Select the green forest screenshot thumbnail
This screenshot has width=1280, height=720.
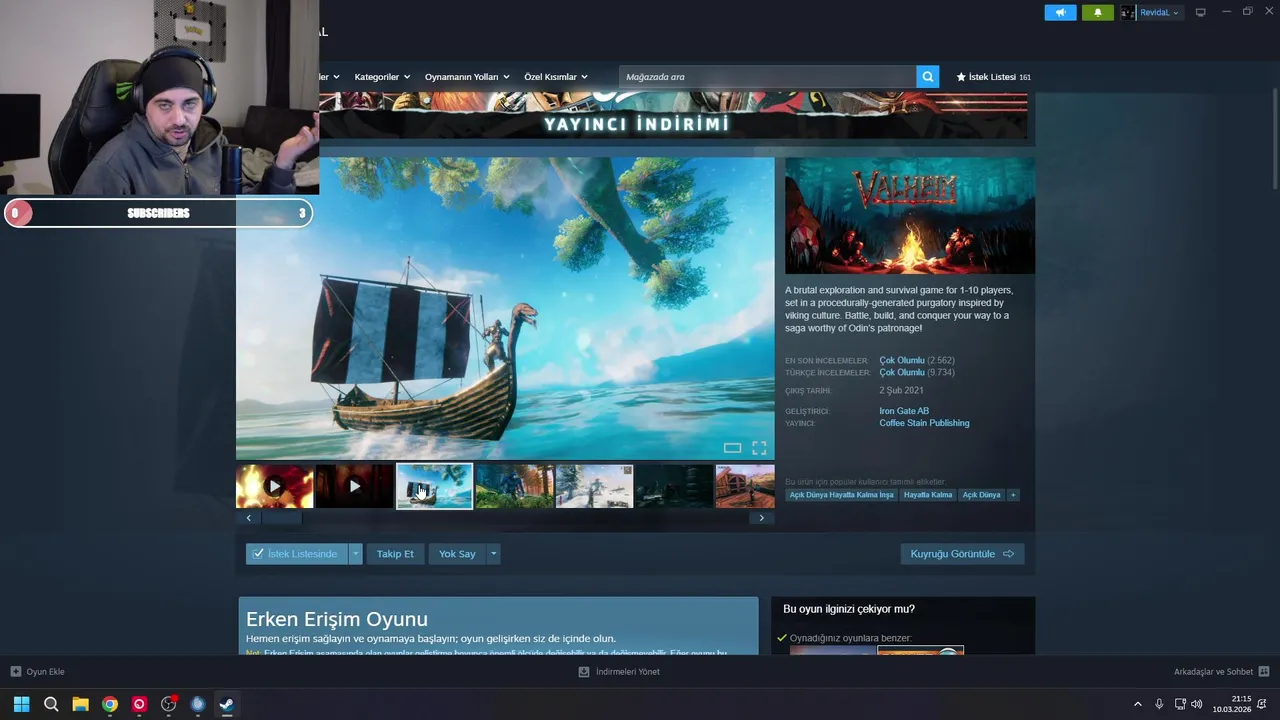pyautogui.click(x=514, y=486)
